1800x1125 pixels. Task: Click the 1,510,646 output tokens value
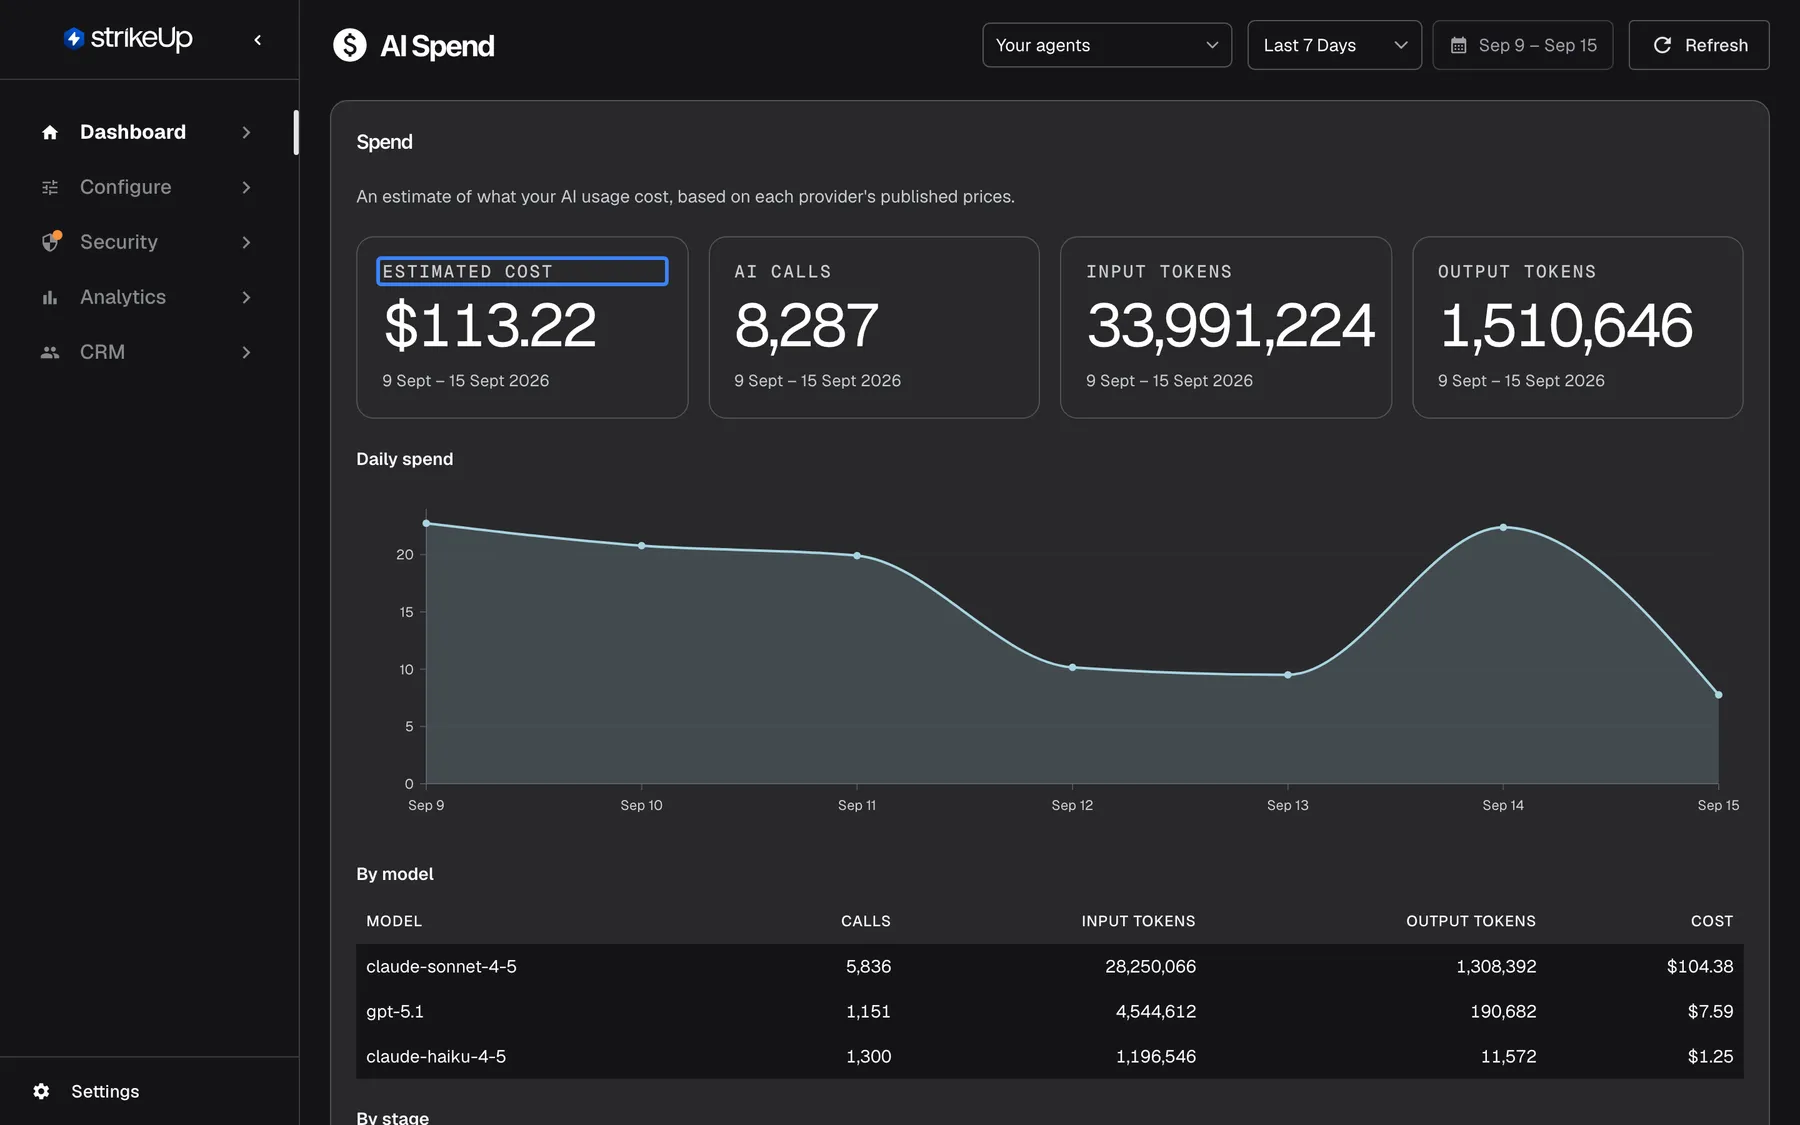(x=1566, y=325)
